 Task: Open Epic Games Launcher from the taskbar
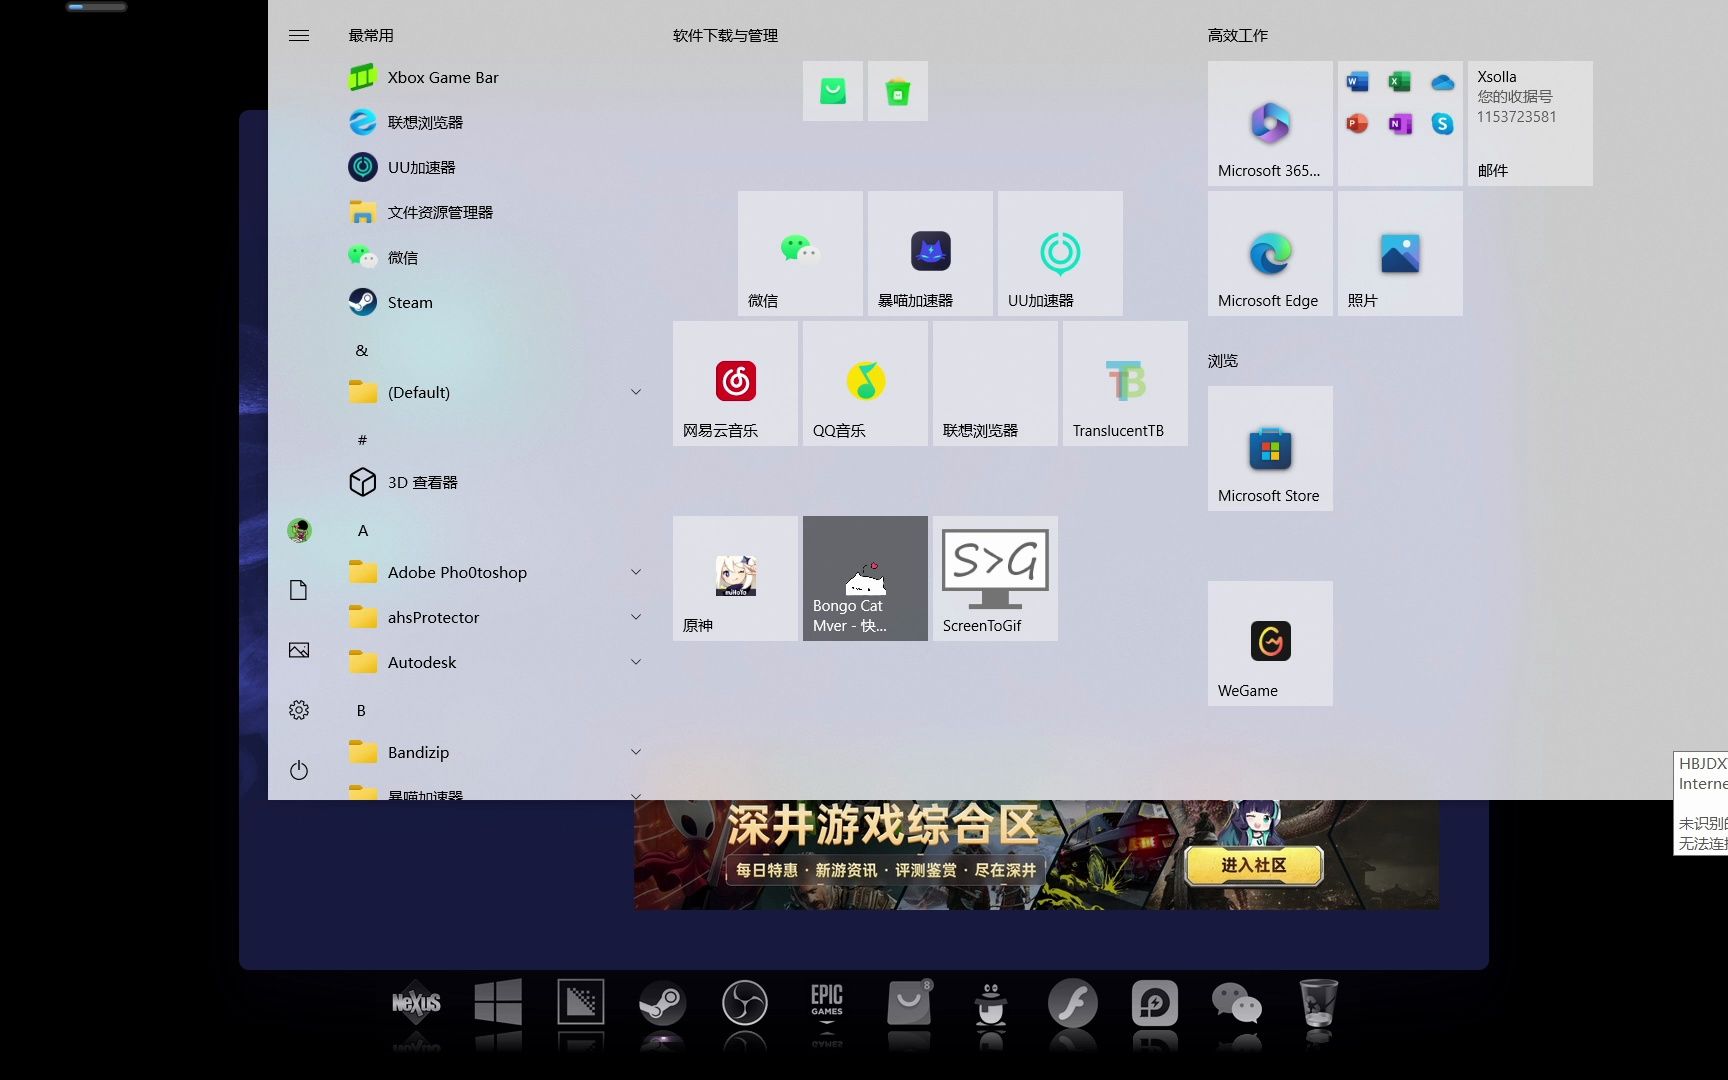pos(826,1003)
